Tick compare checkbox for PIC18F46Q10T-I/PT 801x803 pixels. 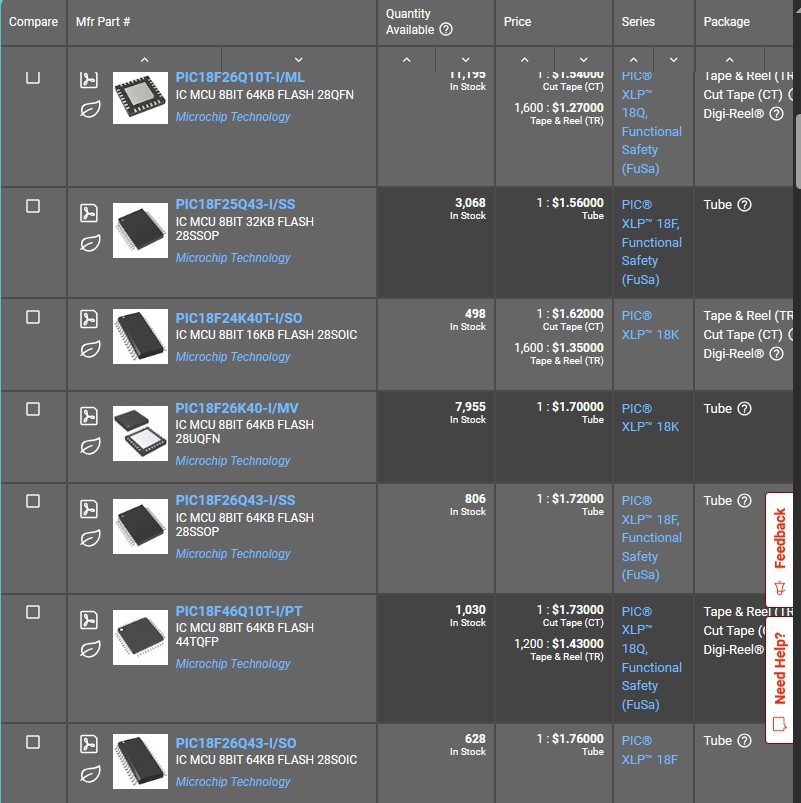pos(33,612)
